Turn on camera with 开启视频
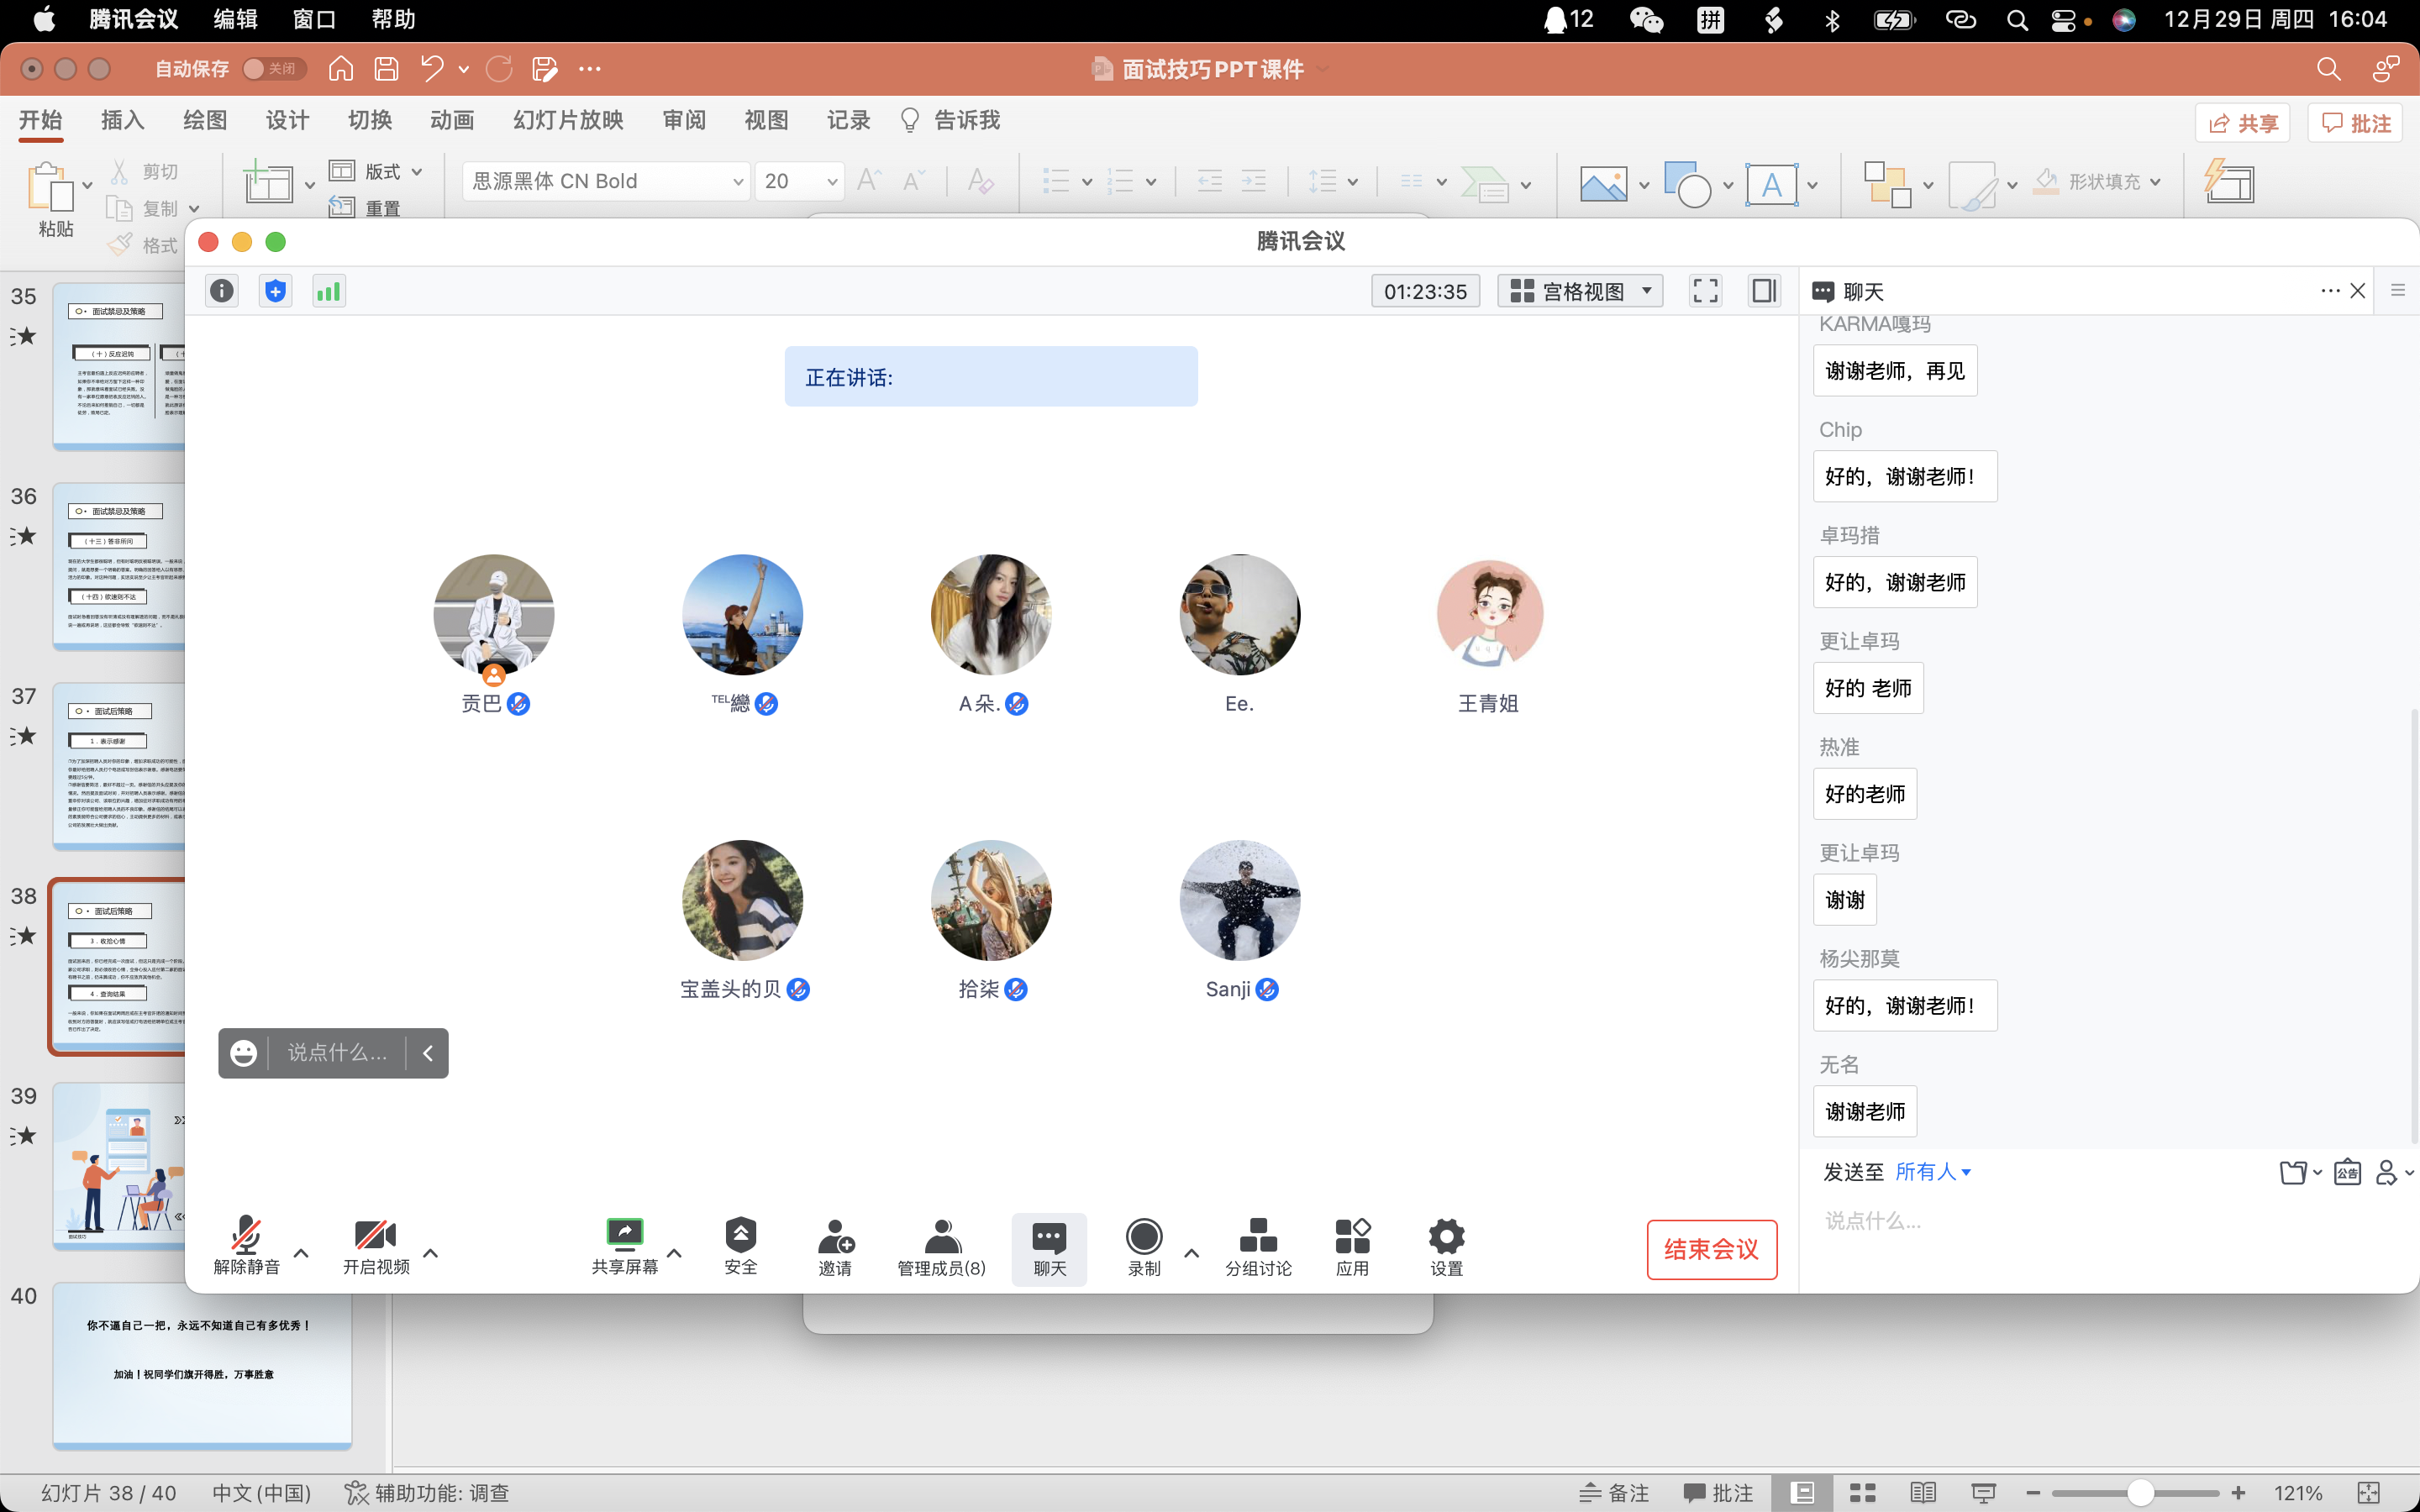 tap(376, 1246)
